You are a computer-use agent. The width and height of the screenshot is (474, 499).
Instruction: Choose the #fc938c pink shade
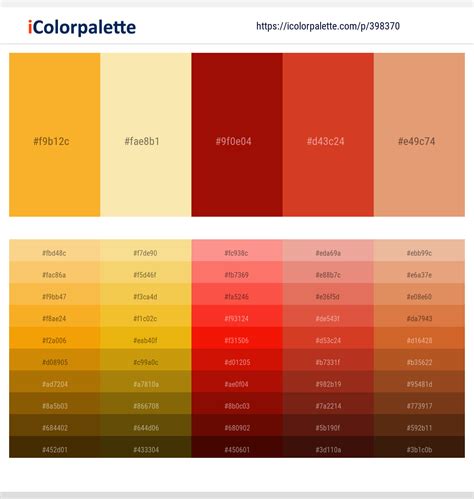click(x=237, y=251)
